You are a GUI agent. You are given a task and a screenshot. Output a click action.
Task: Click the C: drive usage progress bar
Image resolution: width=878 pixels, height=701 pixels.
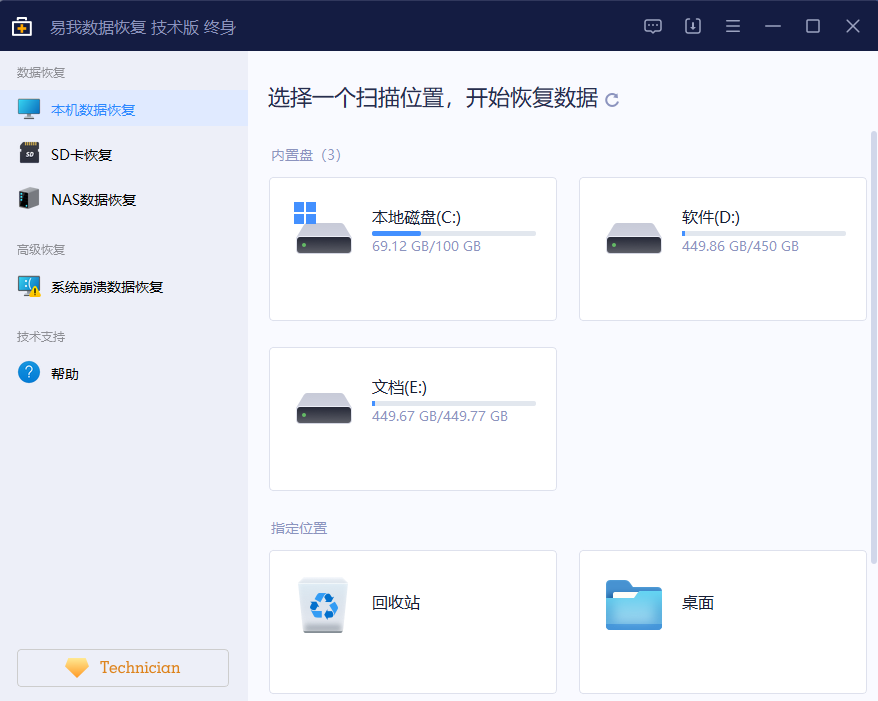[x=452, y=232]
